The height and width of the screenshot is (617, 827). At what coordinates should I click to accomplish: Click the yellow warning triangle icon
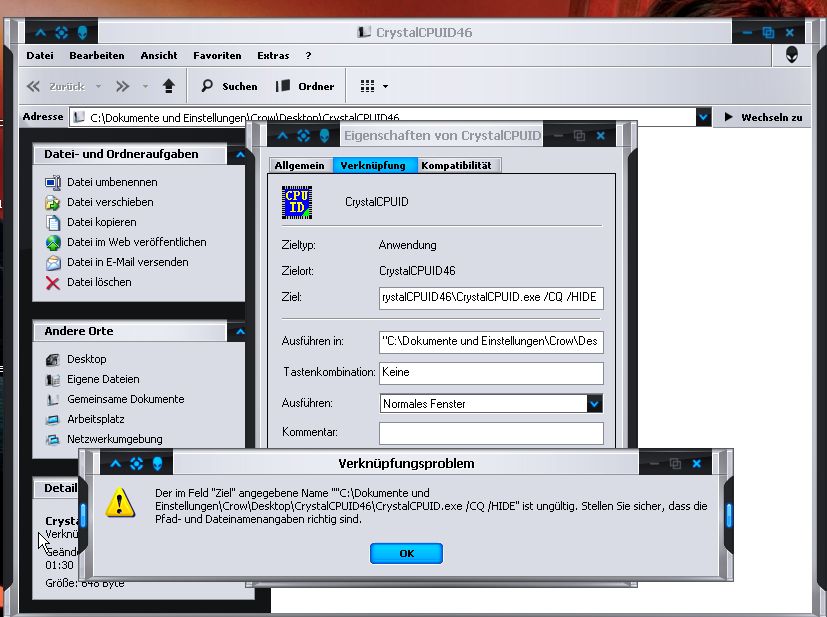tap(120, 503)
